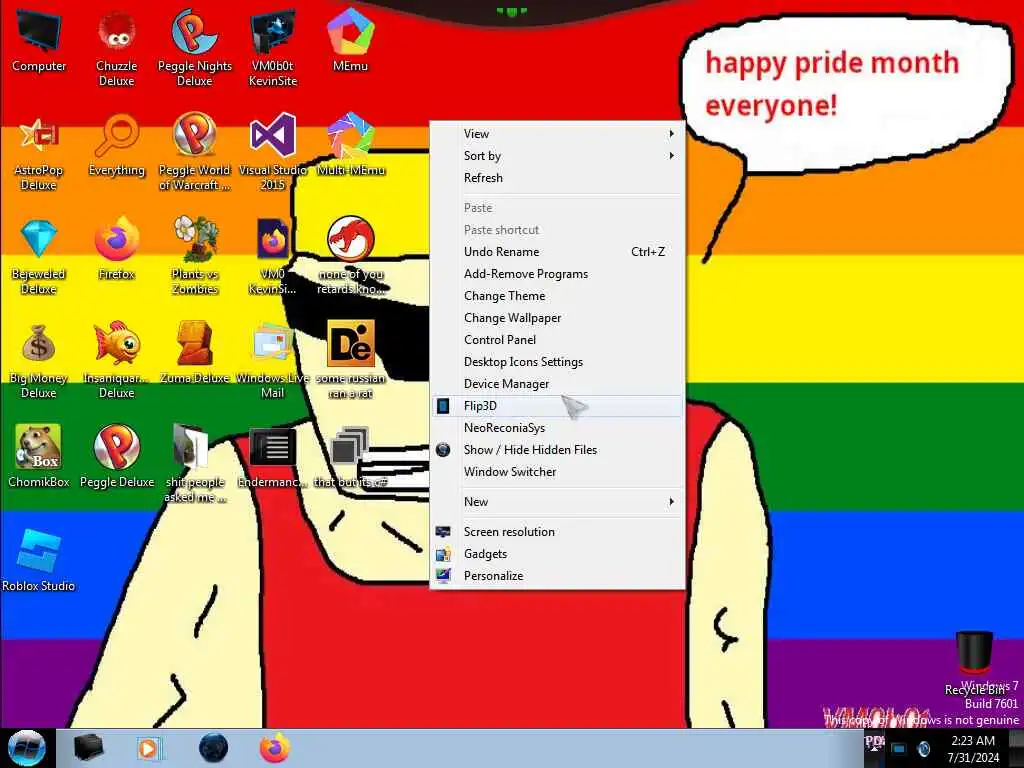Choose NeoReconiaSys menu entry
Screen dimensions: 1024x768
click(557, 428)
